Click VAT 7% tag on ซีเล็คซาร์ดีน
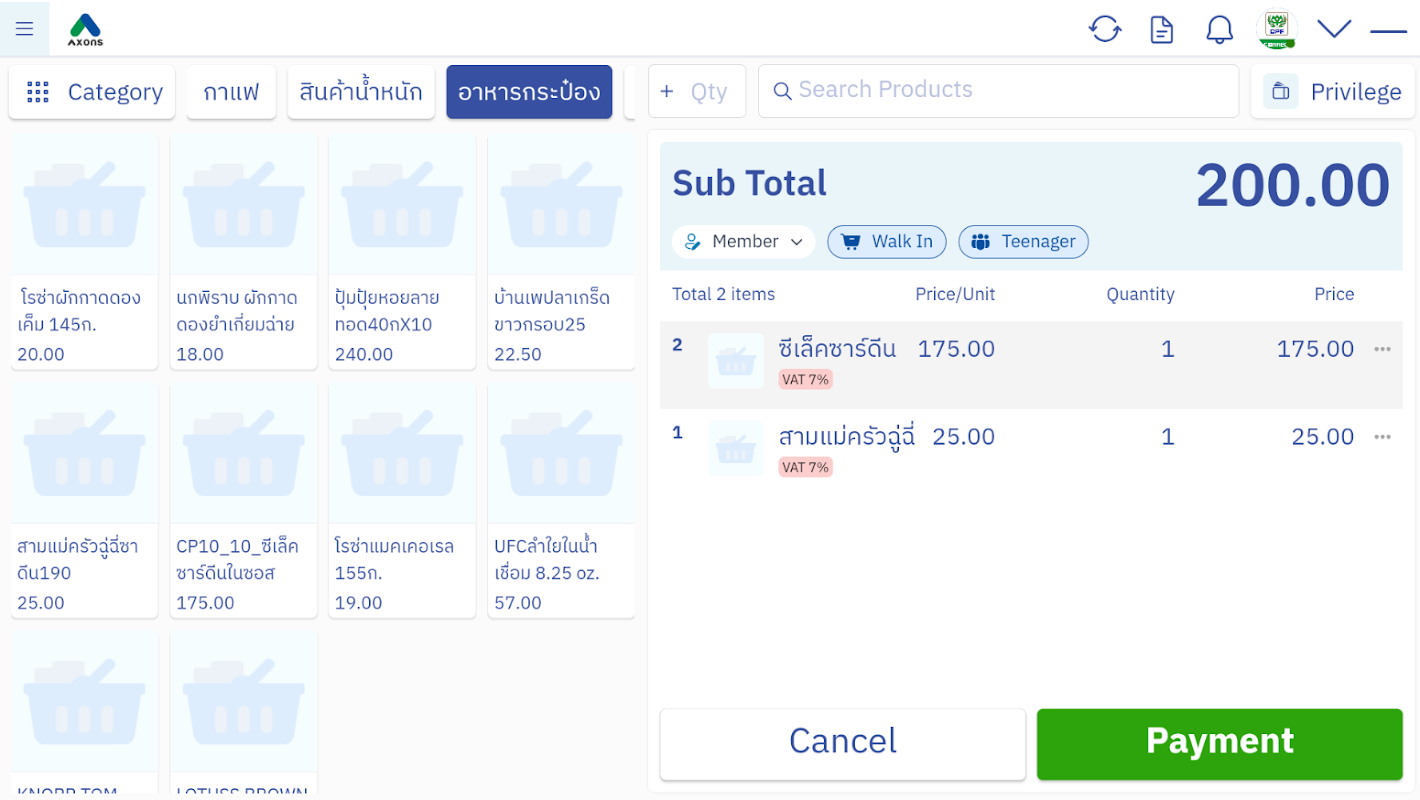The width and height of the screenshot is (1420, 800). tap(806, 380)
